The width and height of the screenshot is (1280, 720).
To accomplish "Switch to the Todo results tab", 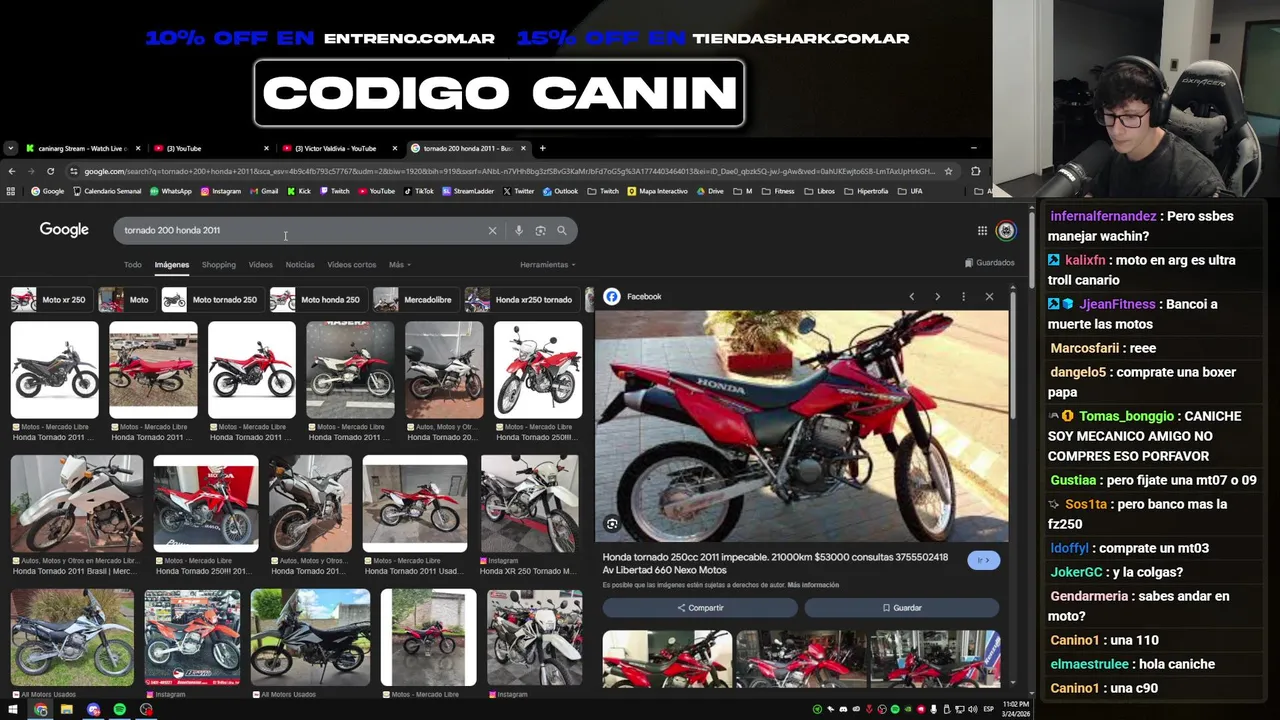I will [x=132, y=265].
